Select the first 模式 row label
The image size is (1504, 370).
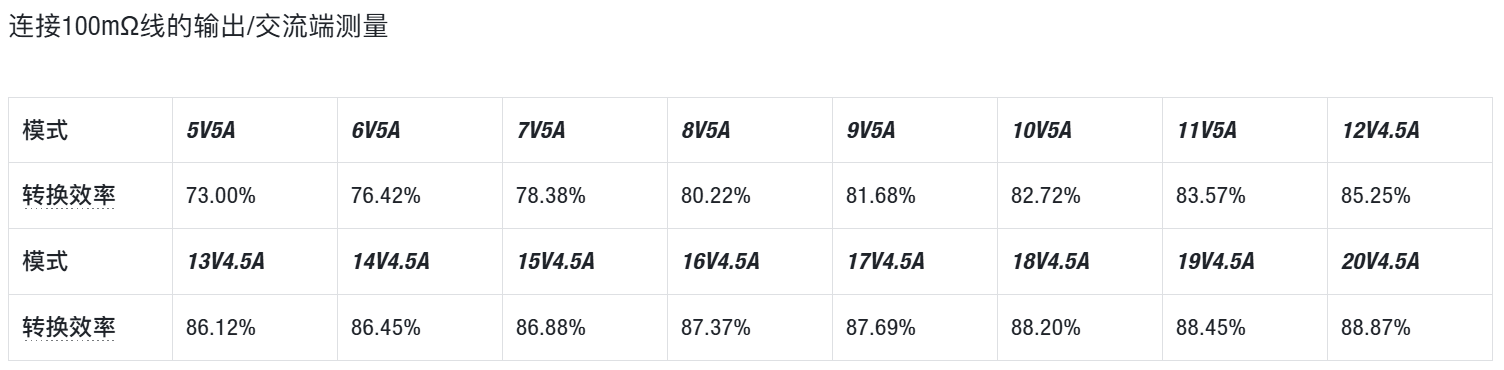click(46, 130)
